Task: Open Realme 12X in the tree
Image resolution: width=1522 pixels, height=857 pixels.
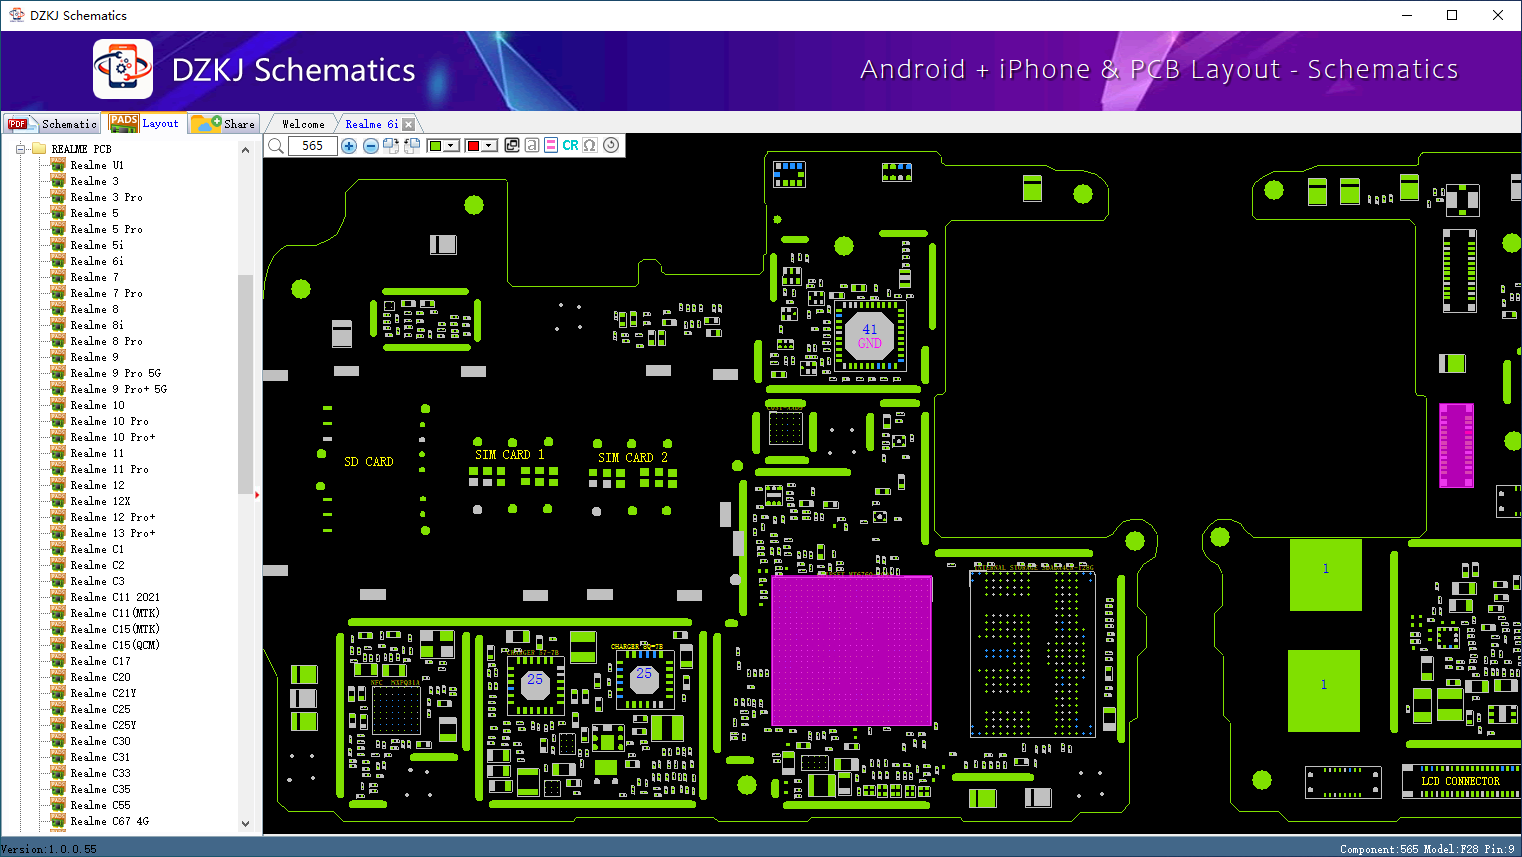Action: click(x=100, y=501)
